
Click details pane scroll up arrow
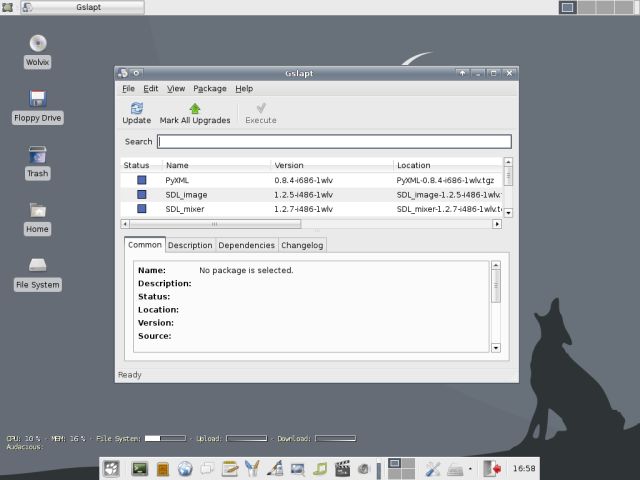(x=496, y=265)
